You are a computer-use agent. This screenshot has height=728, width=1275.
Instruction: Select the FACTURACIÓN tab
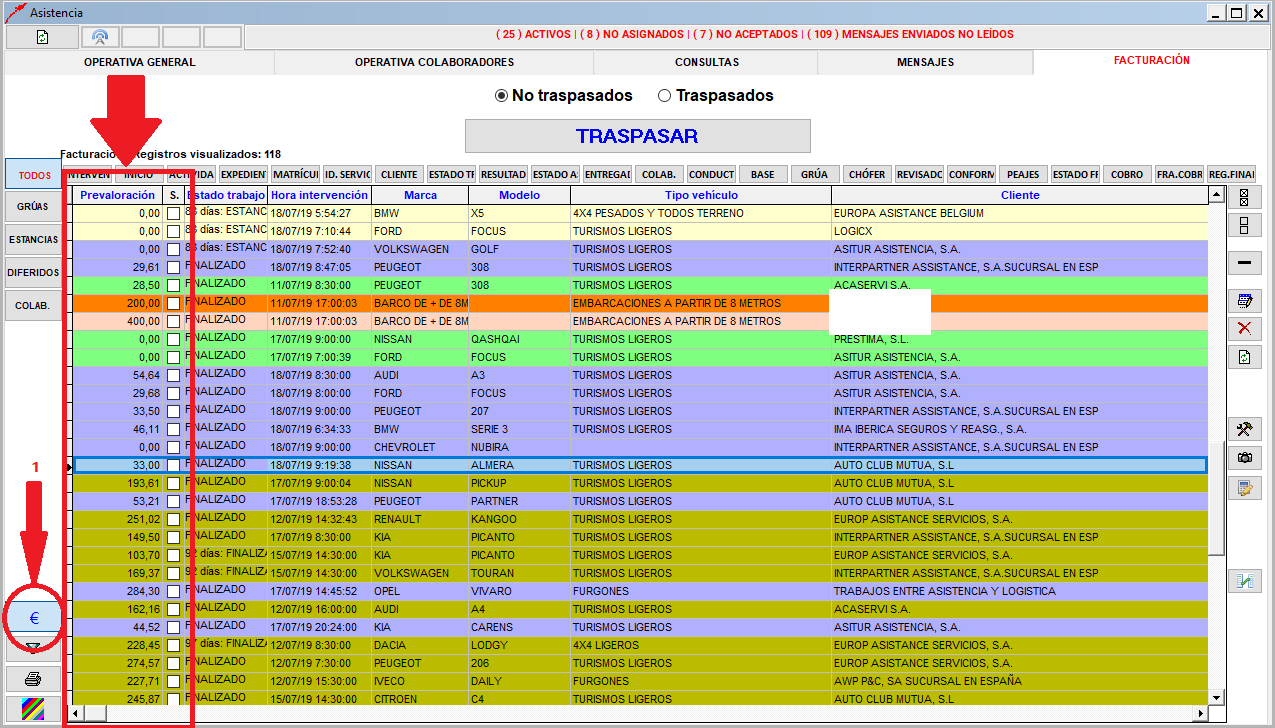pyautogui.click(x=1151, y=61)
